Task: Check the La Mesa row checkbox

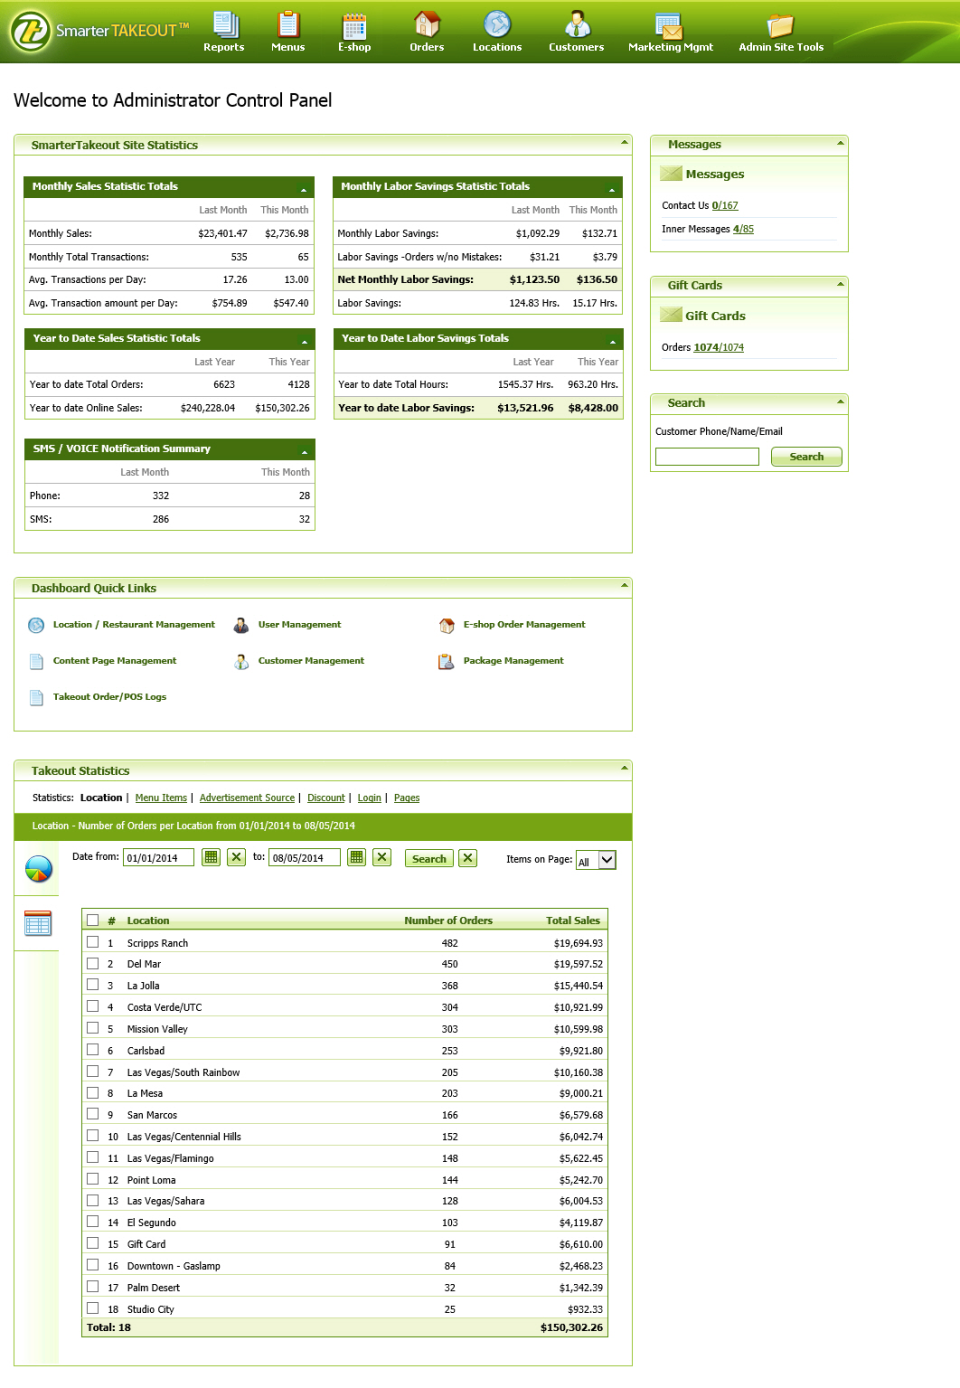Action: pos(93,1092)
